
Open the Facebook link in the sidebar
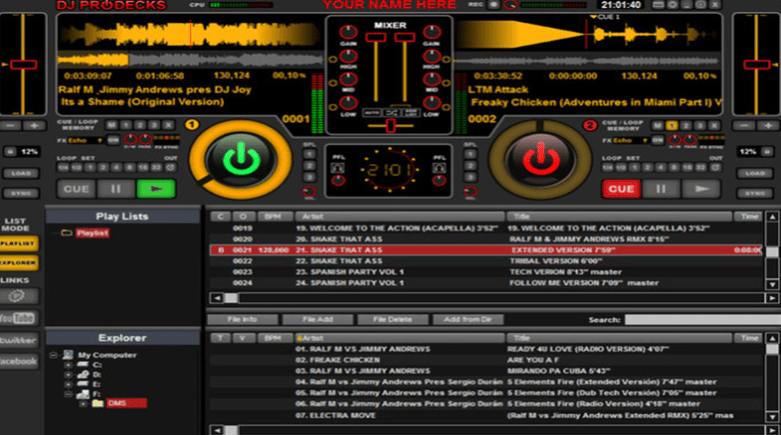tap(18, 361)
